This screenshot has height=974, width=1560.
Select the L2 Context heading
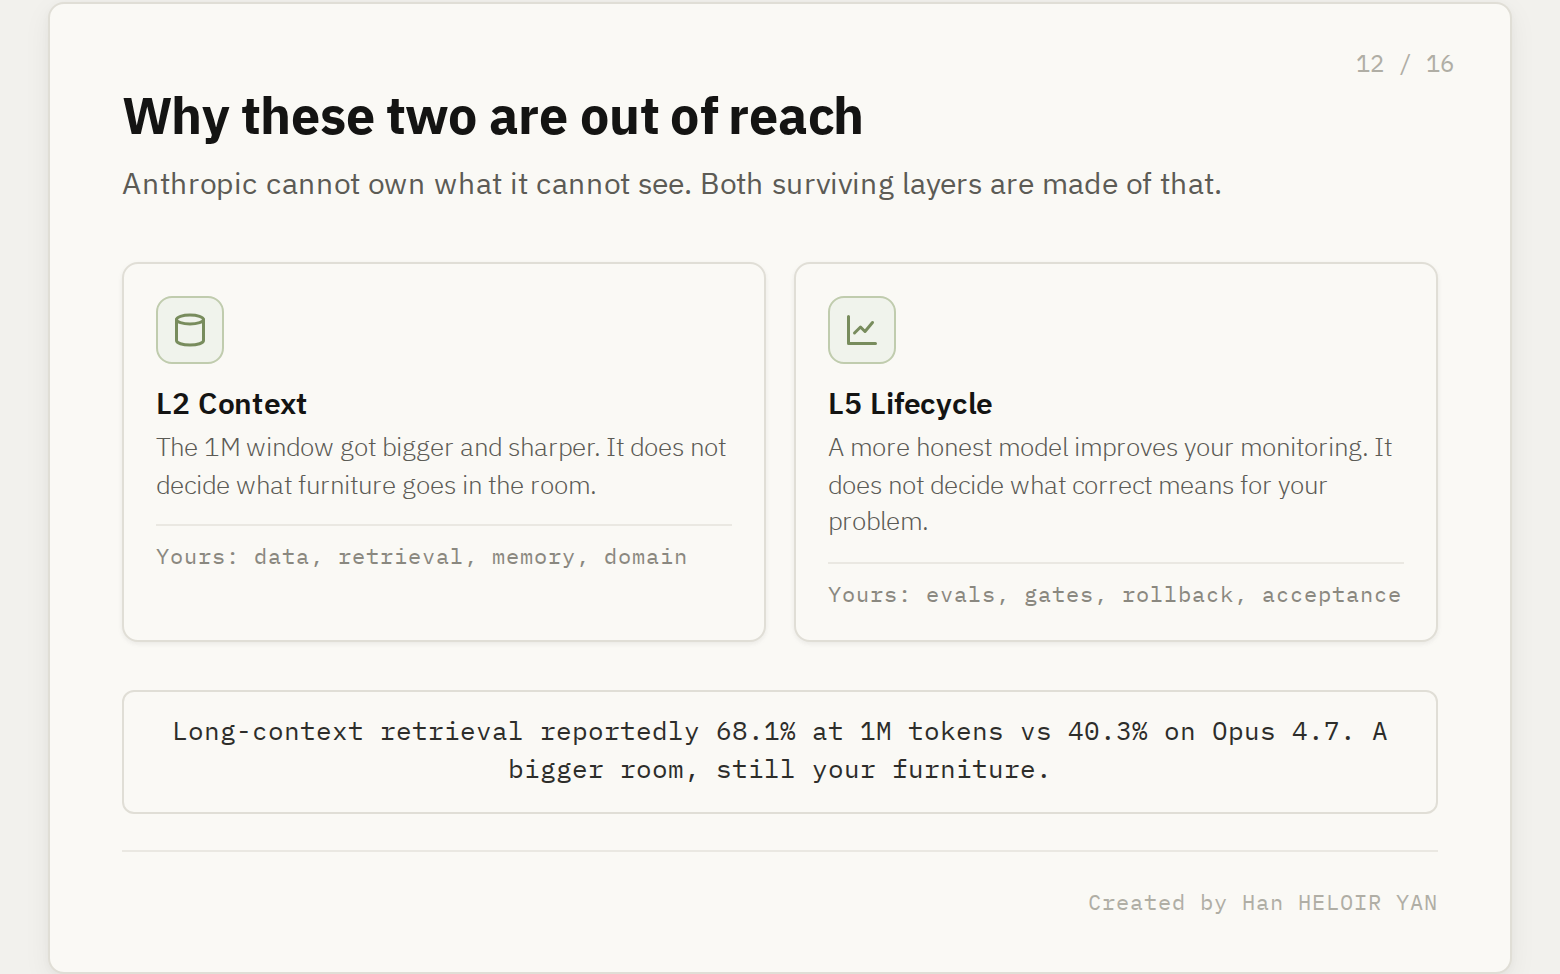point(231,404)
